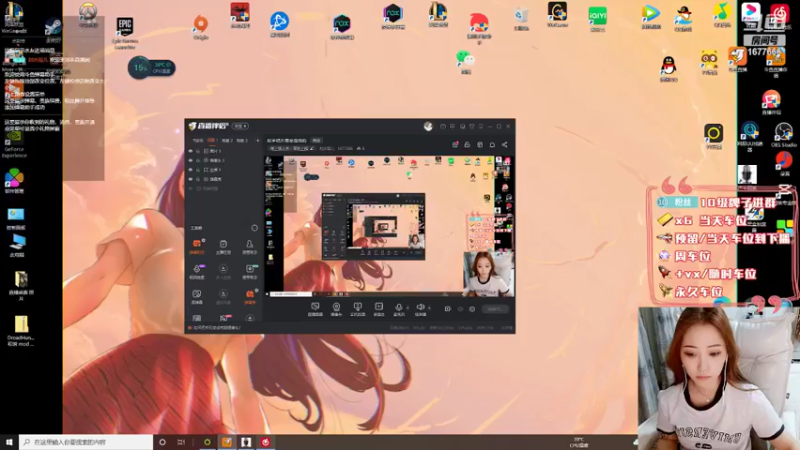Click the bell notification icon in companion header
This screenshot has height=450, width=800.
[x=492, y=145]
